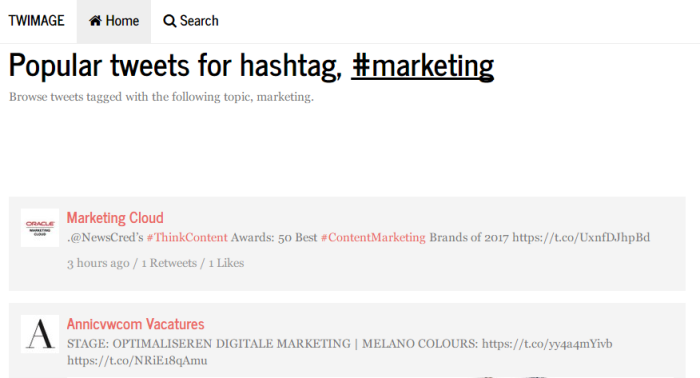Open the #marketing hashtag heading link

pos(423,66)
